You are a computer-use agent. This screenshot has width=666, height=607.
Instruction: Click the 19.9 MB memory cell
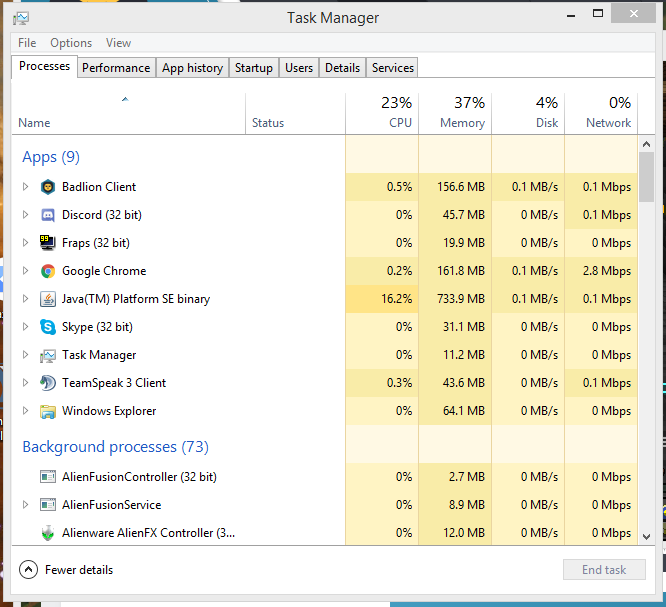click(455, 243)
